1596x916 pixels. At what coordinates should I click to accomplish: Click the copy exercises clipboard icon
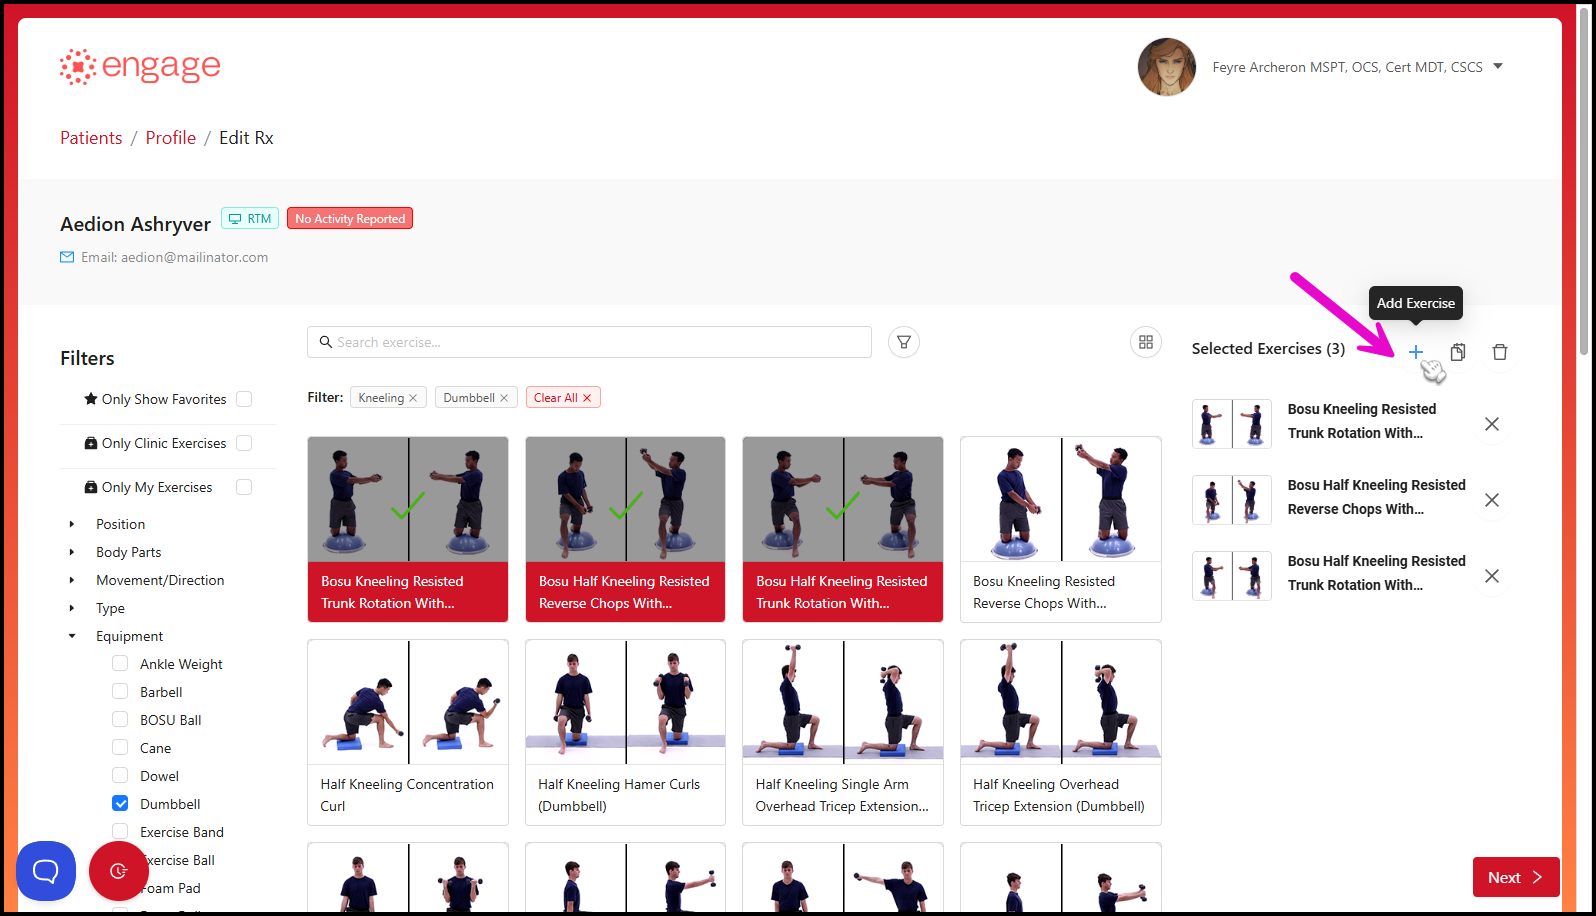(x=1458, y=352)
